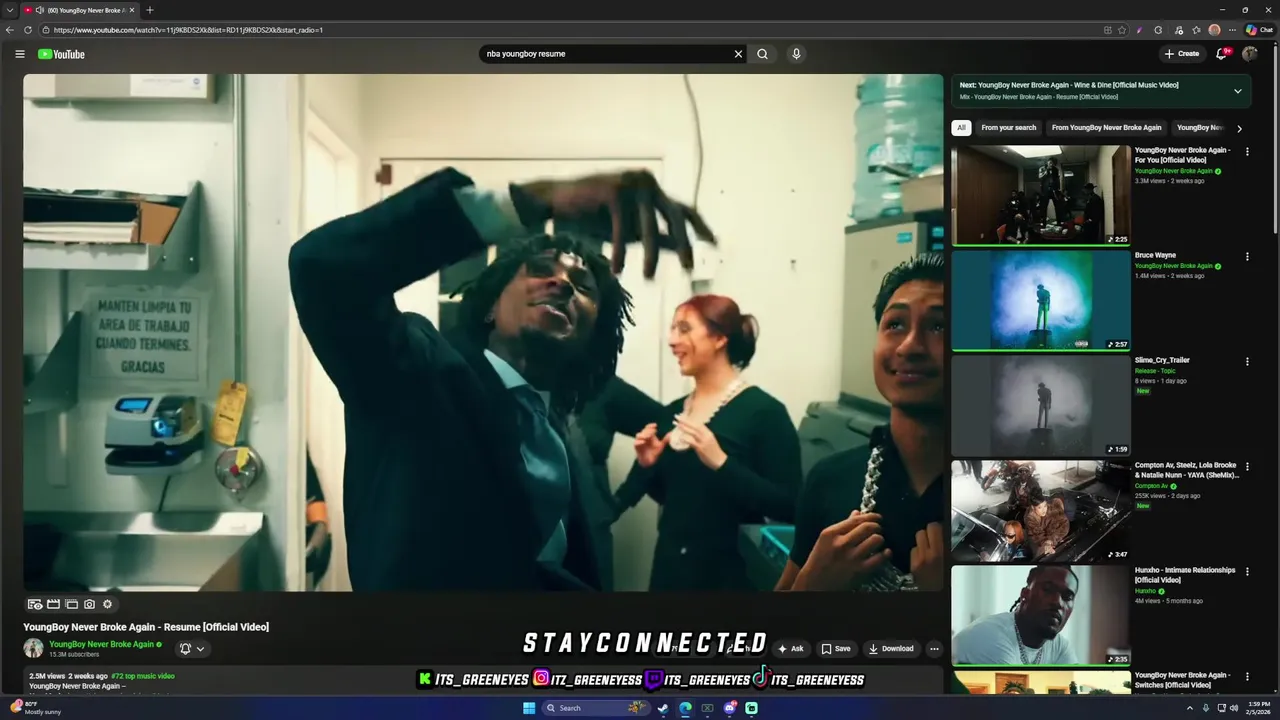The height and width of the screenshot is (720, 1280).
Task: Open the YouTube account avatar menu
Action: (x=1249, y=54)
